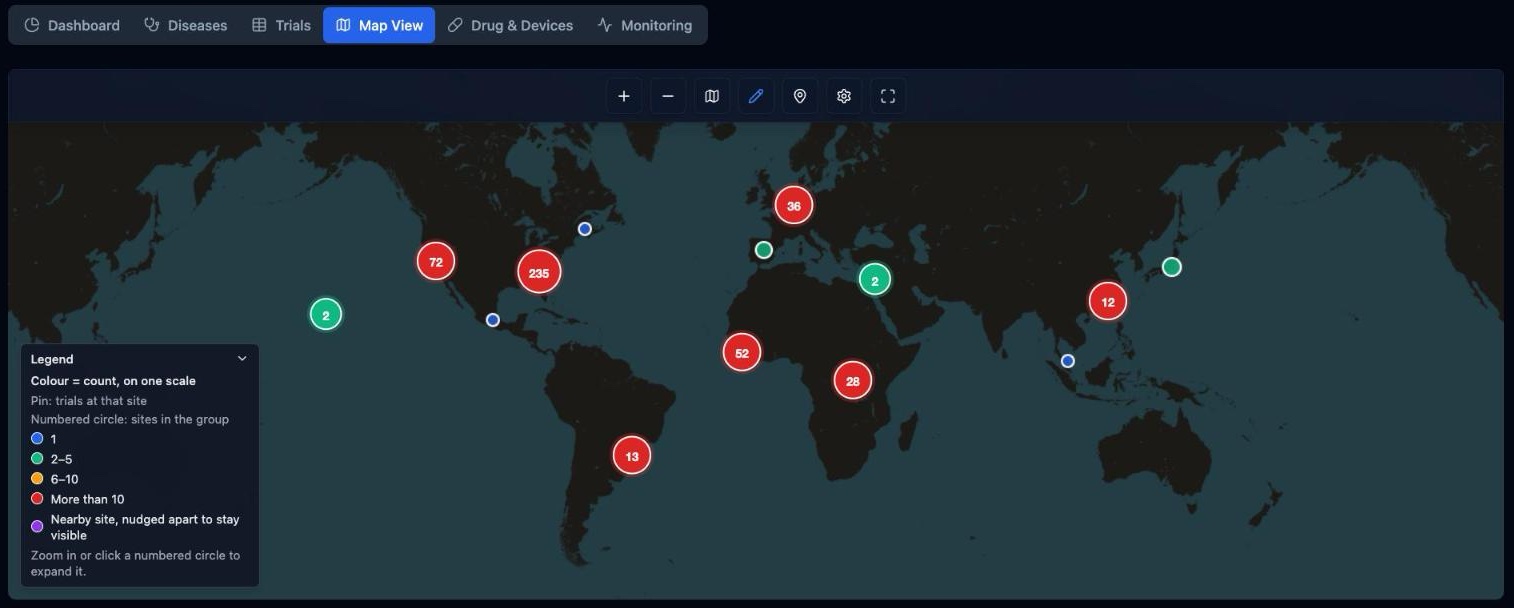Click orange swatch for 6–10
Image resolution: width=1514 pixels, height=608 pixels.
[37, 479]
